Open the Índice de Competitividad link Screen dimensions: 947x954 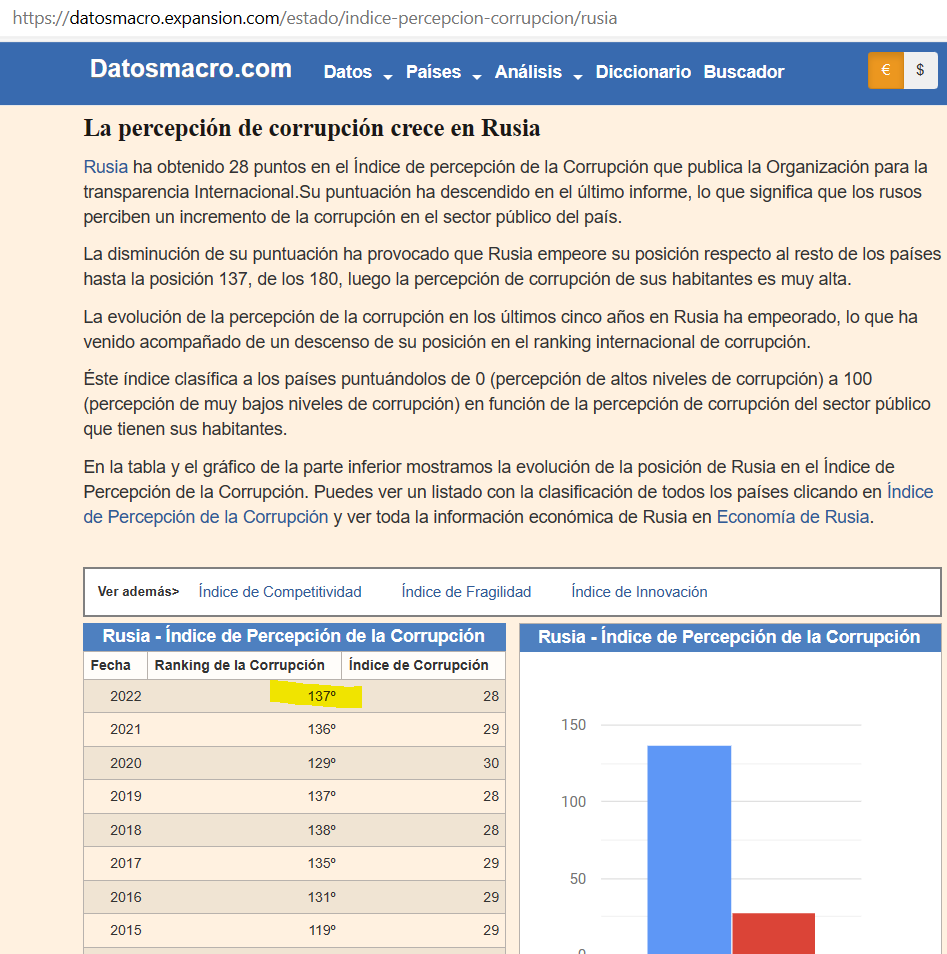pos(280,591)
